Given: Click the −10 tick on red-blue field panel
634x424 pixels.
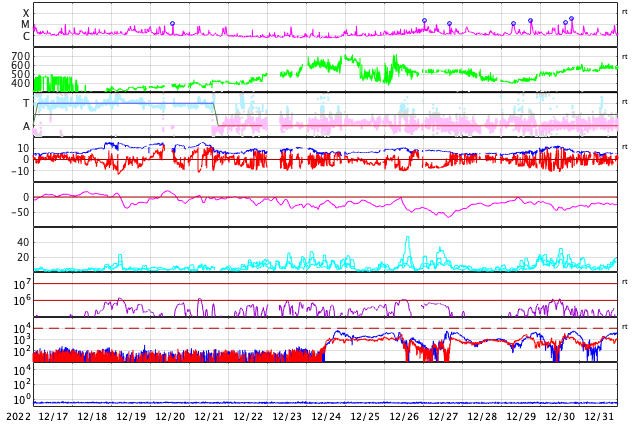Looking at the screenshot, I should [20, 171].
